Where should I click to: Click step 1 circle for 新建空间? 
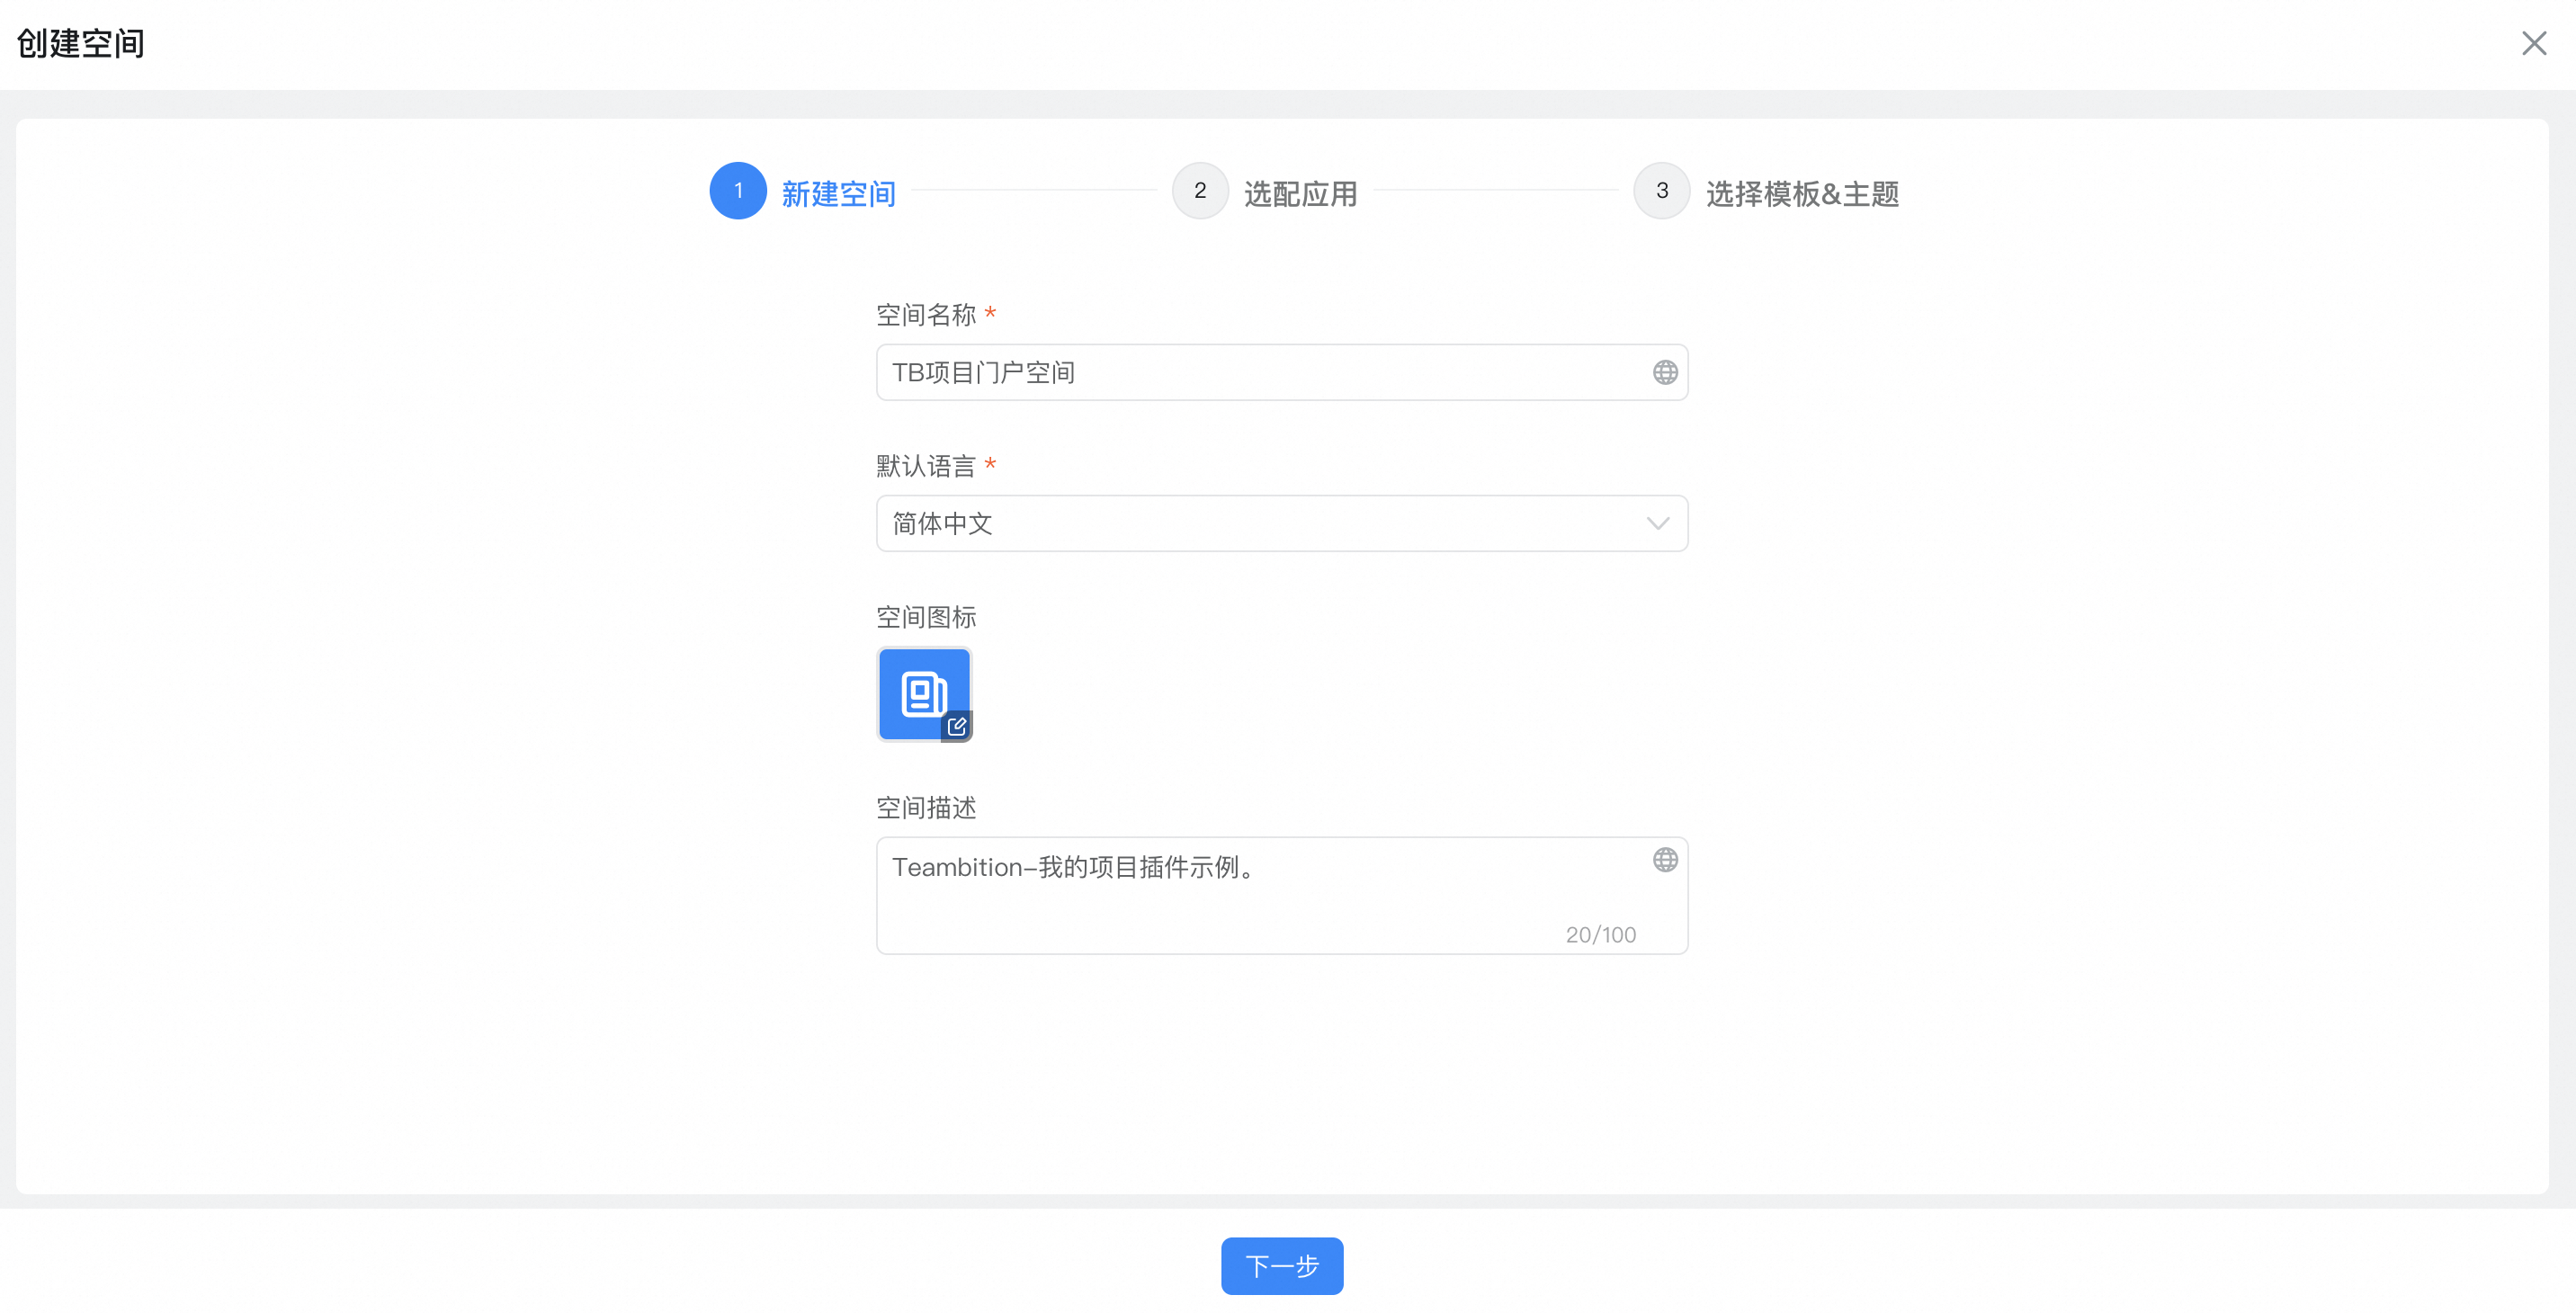pyautogui.click(x=738, y=191)
